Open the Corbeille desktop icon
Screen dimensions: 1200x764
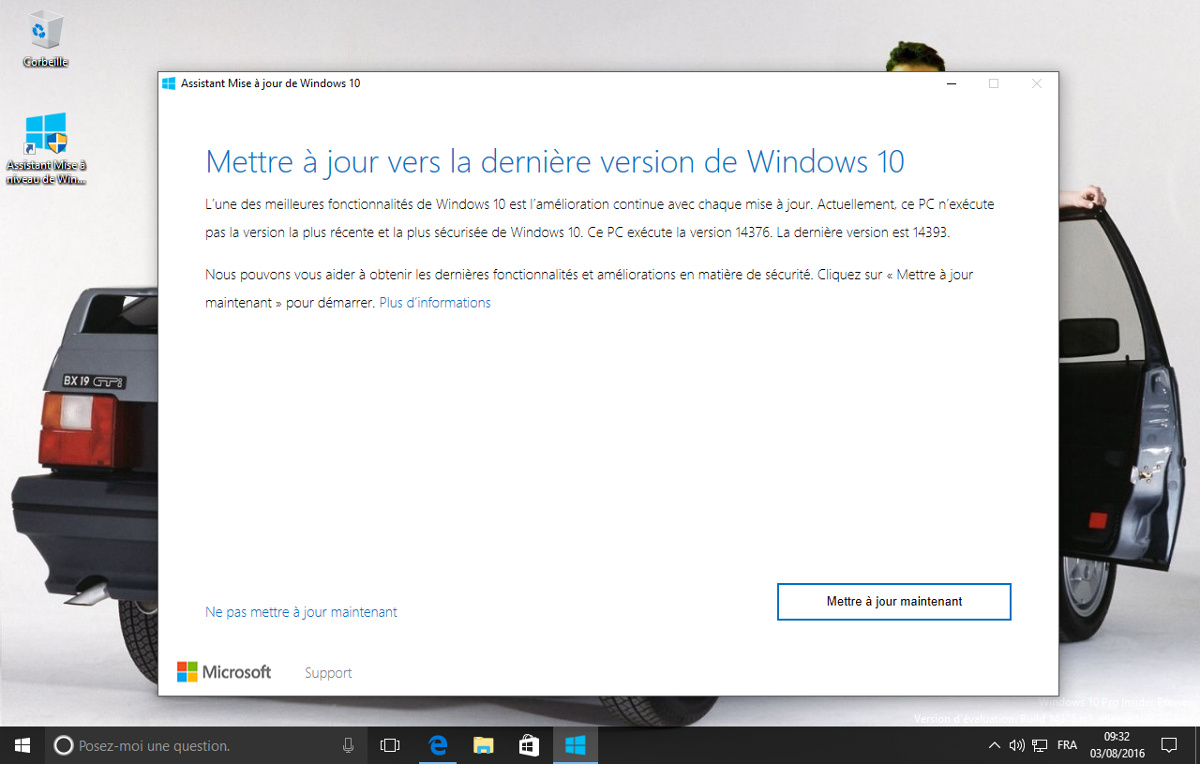pyautogui.click(x=46, y=40)
